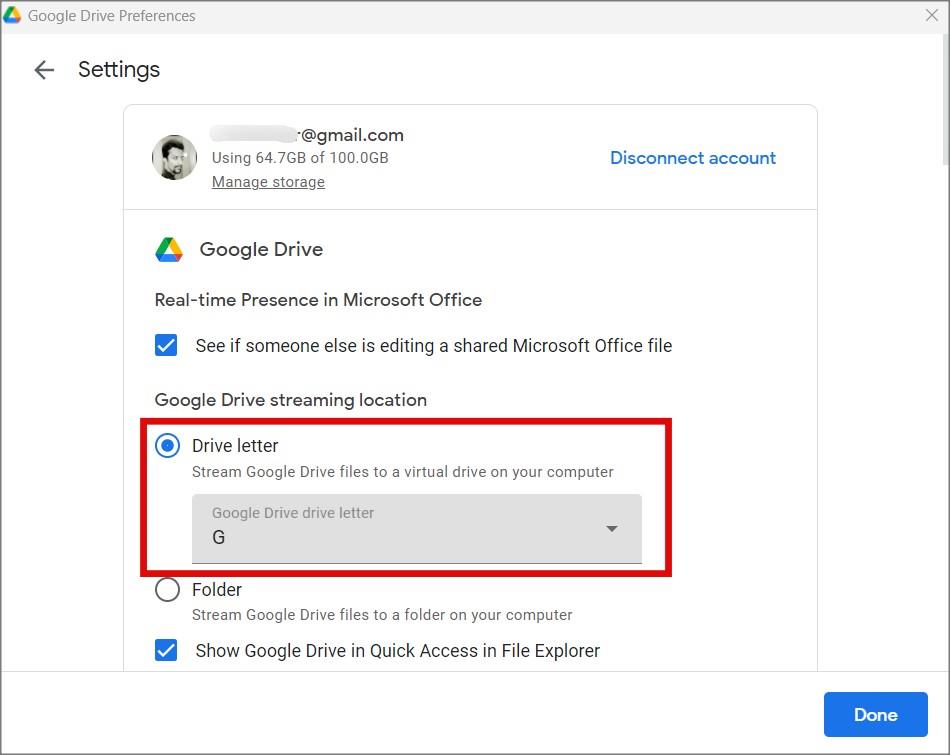Toggle Show Google Drive in Quick Access checkbox
This screenshot has width=950, height=755.
(x=166, y=650)
